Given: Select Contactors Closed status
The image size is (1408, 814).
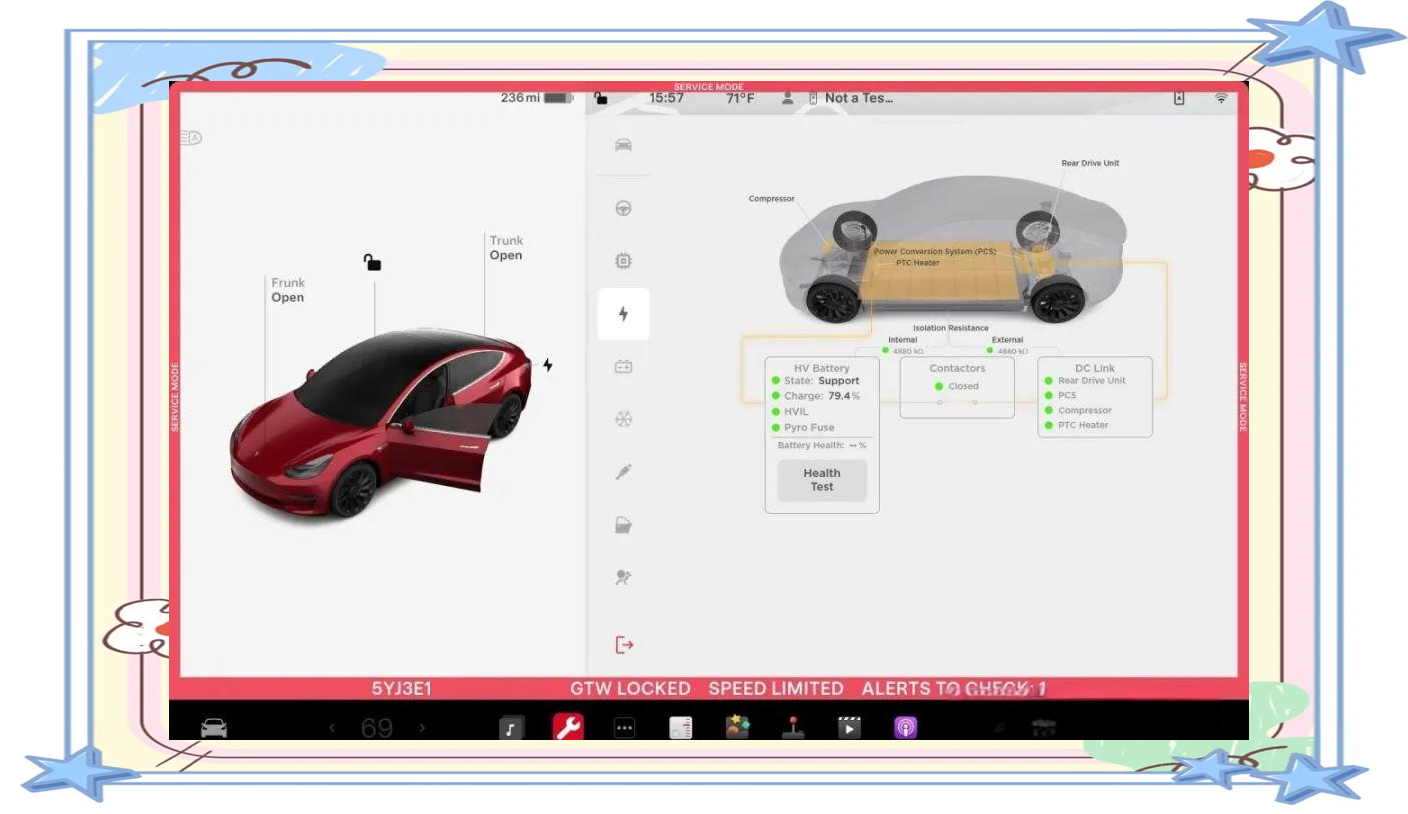Looking at the screenshot, I should (x=957, y=386).
